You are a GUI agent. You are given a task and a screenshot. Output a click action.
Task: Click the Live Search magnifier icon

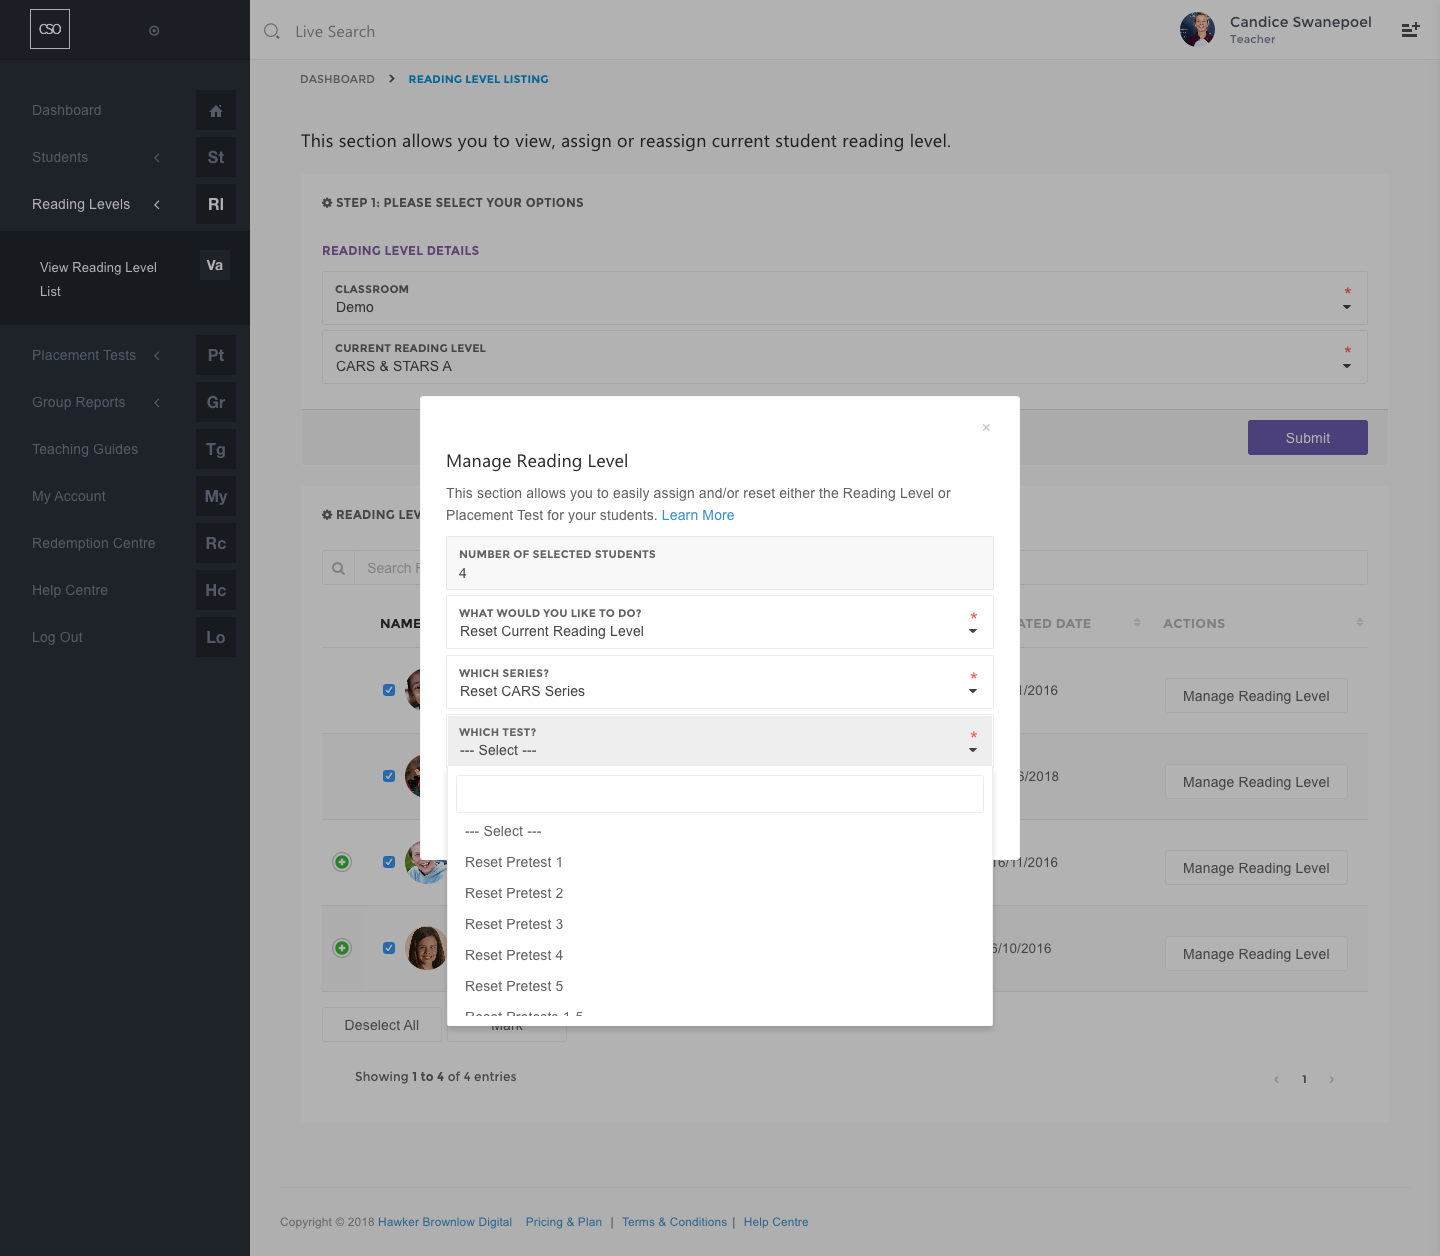[272, 32]
